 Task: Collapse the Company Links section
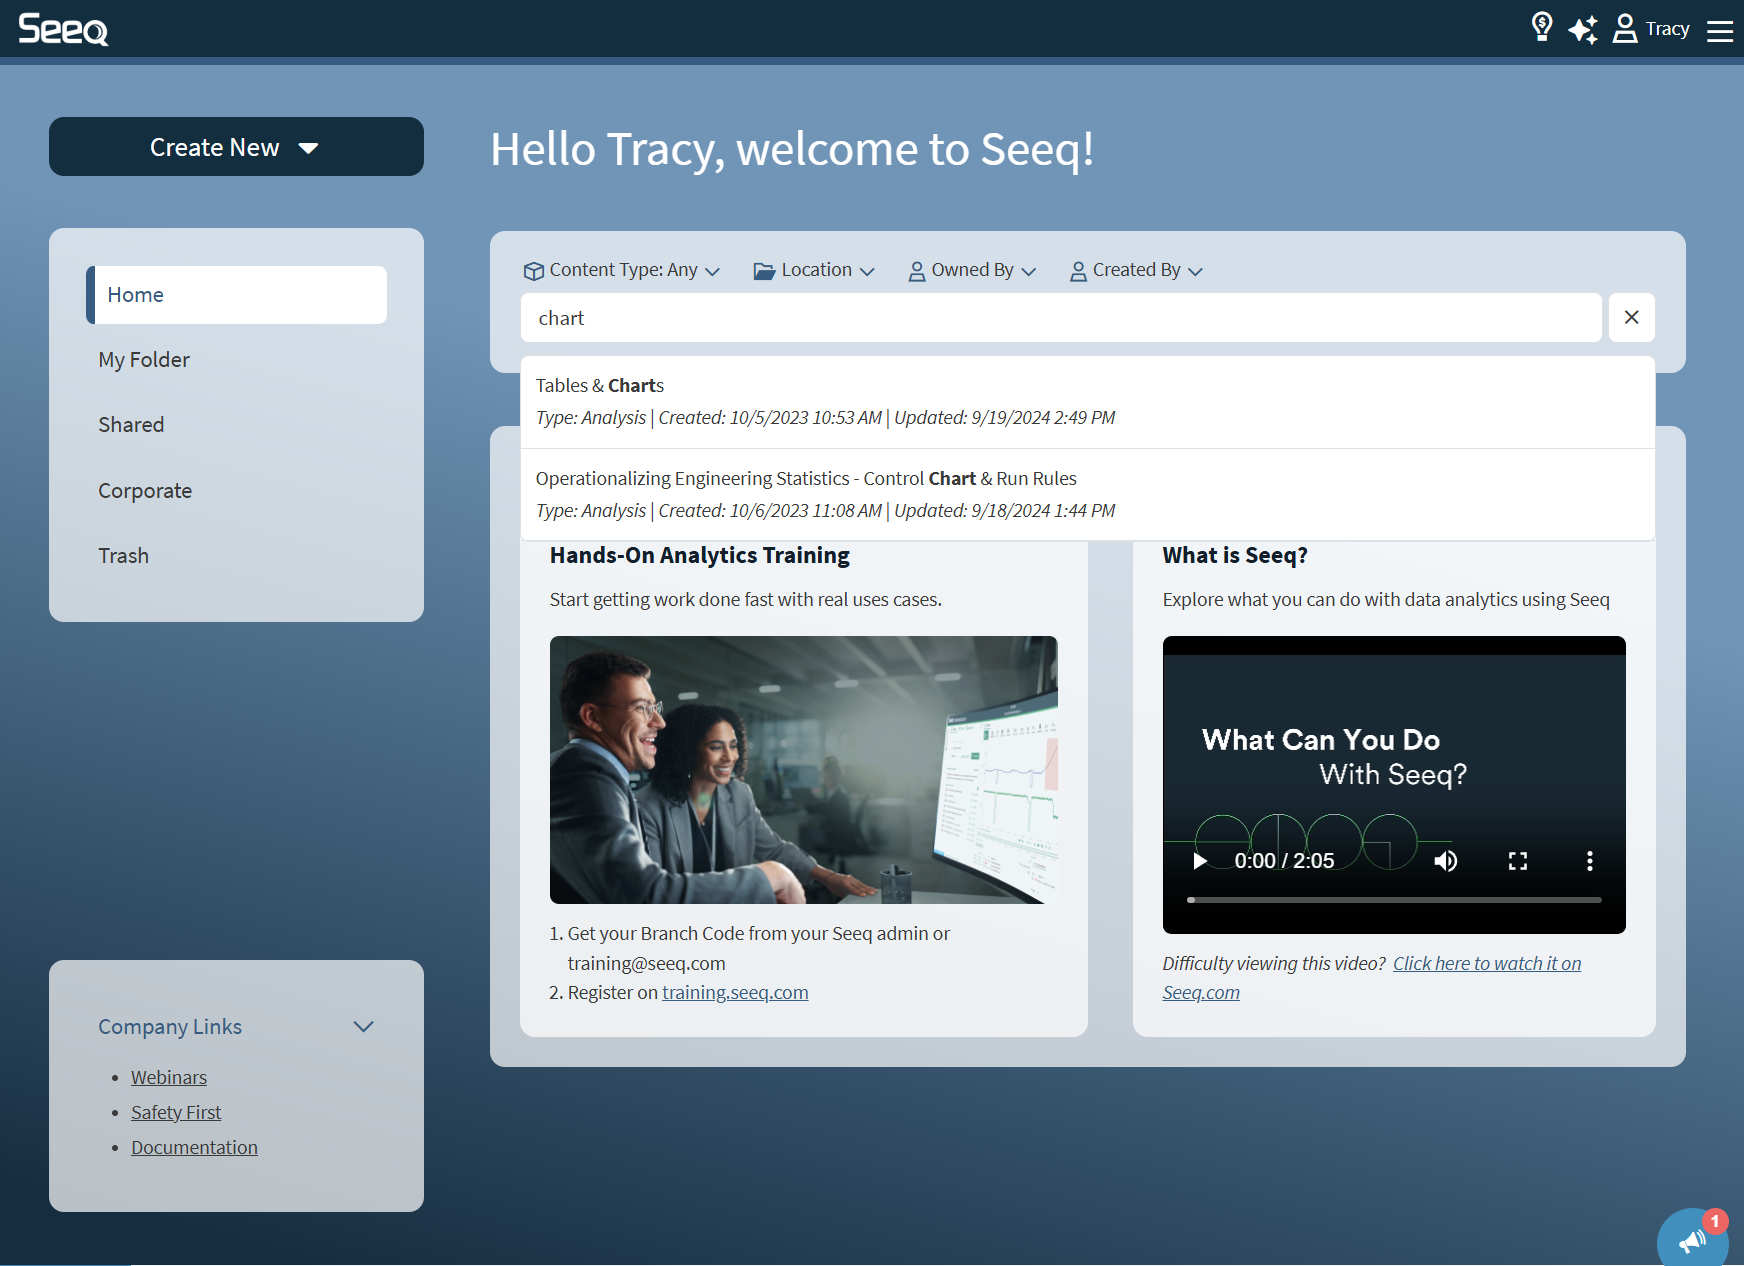tap(363, 1027)
